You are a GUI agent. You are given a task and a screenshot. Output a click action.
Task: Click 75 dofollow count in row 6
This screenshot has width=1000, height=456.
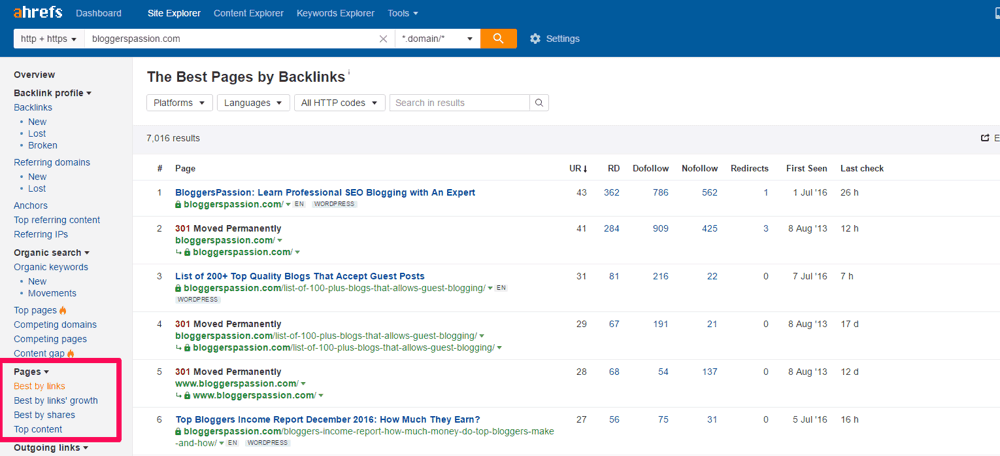pyautogui.click(x=663, y=419)
